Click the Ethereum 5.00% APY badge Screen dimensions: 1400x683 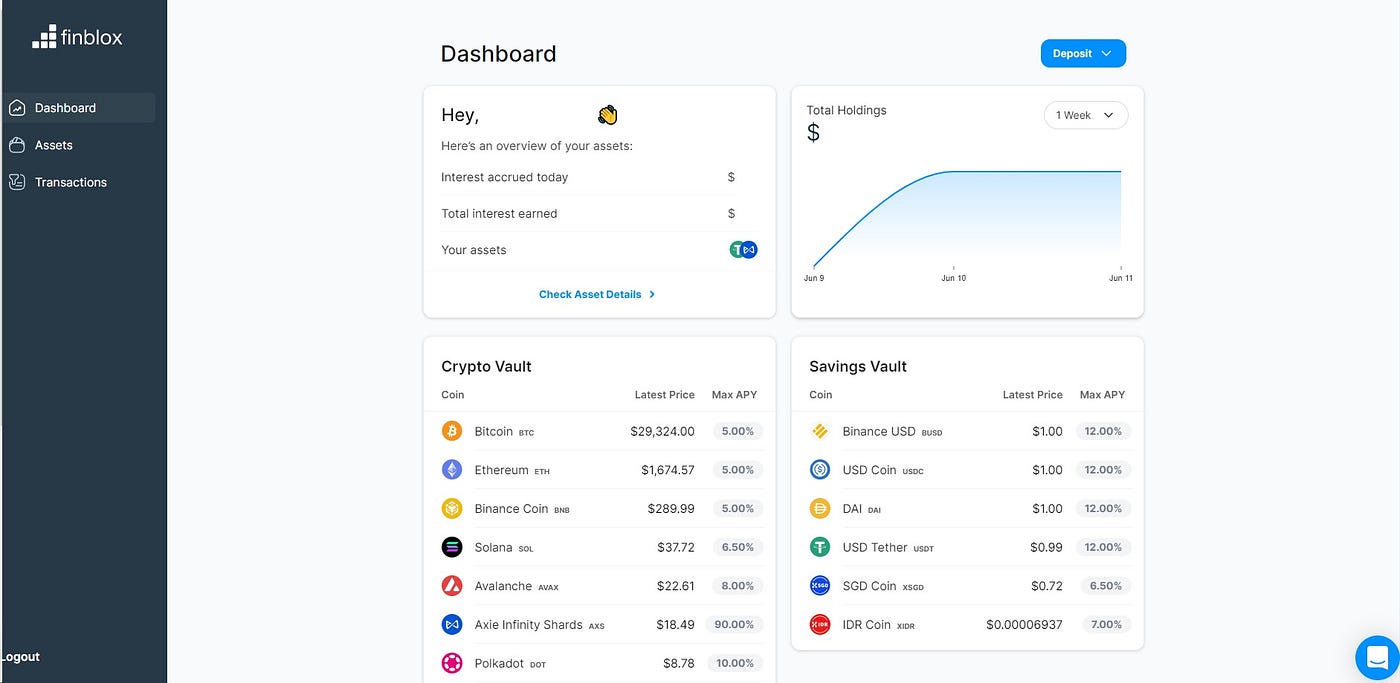pyautogui.click(x=738, y=470)
